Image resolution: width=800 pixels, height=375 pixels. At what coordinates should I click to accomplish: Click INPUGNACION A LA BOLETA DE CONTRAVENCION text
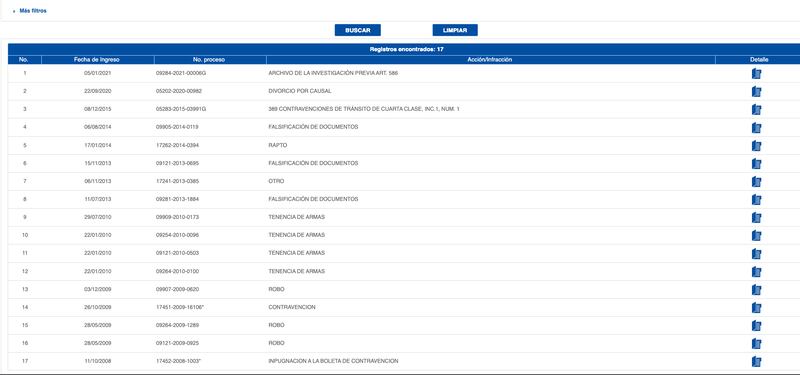tap(333, 361)
